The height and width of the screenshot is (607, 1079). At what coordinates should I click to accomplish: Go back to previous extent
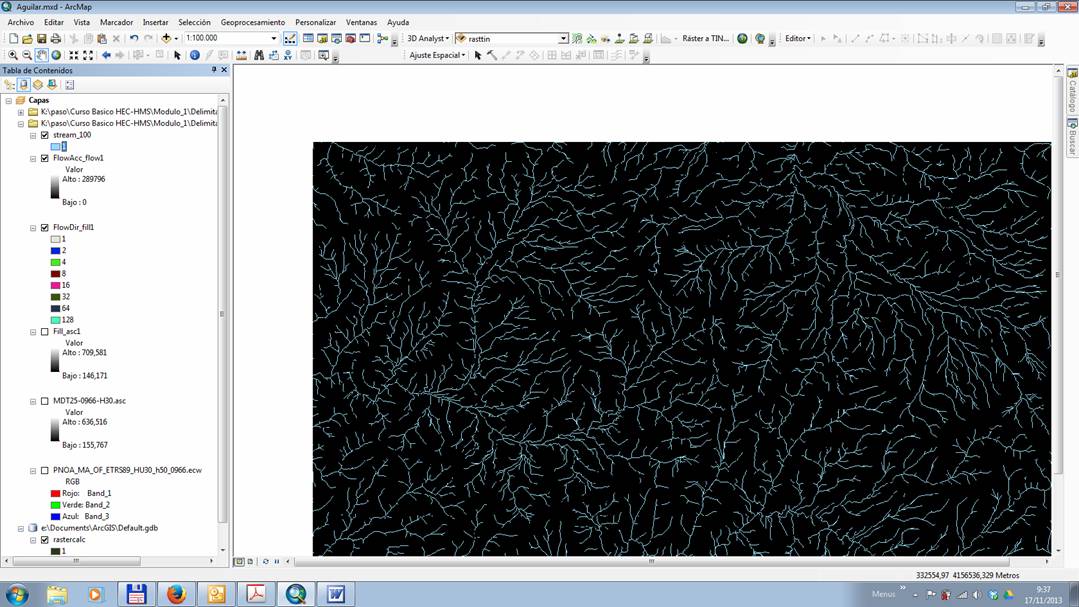pos(106,55)
